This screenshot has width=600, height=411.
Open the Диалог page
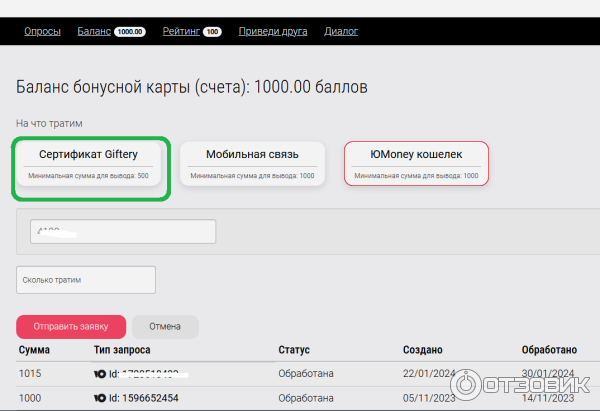pyautogui.click(x=341, y=31)
